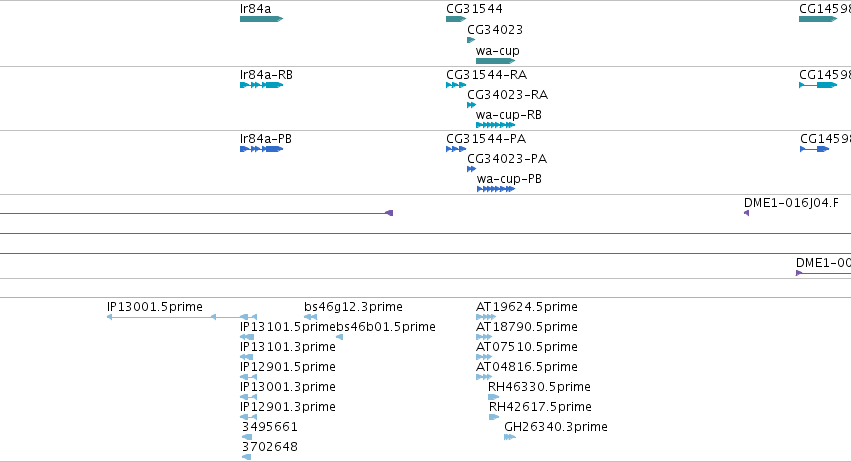This screenshot has height=462, width=851.
Task: Click the AT19624.5prime EST label
Action: (526, 307)
